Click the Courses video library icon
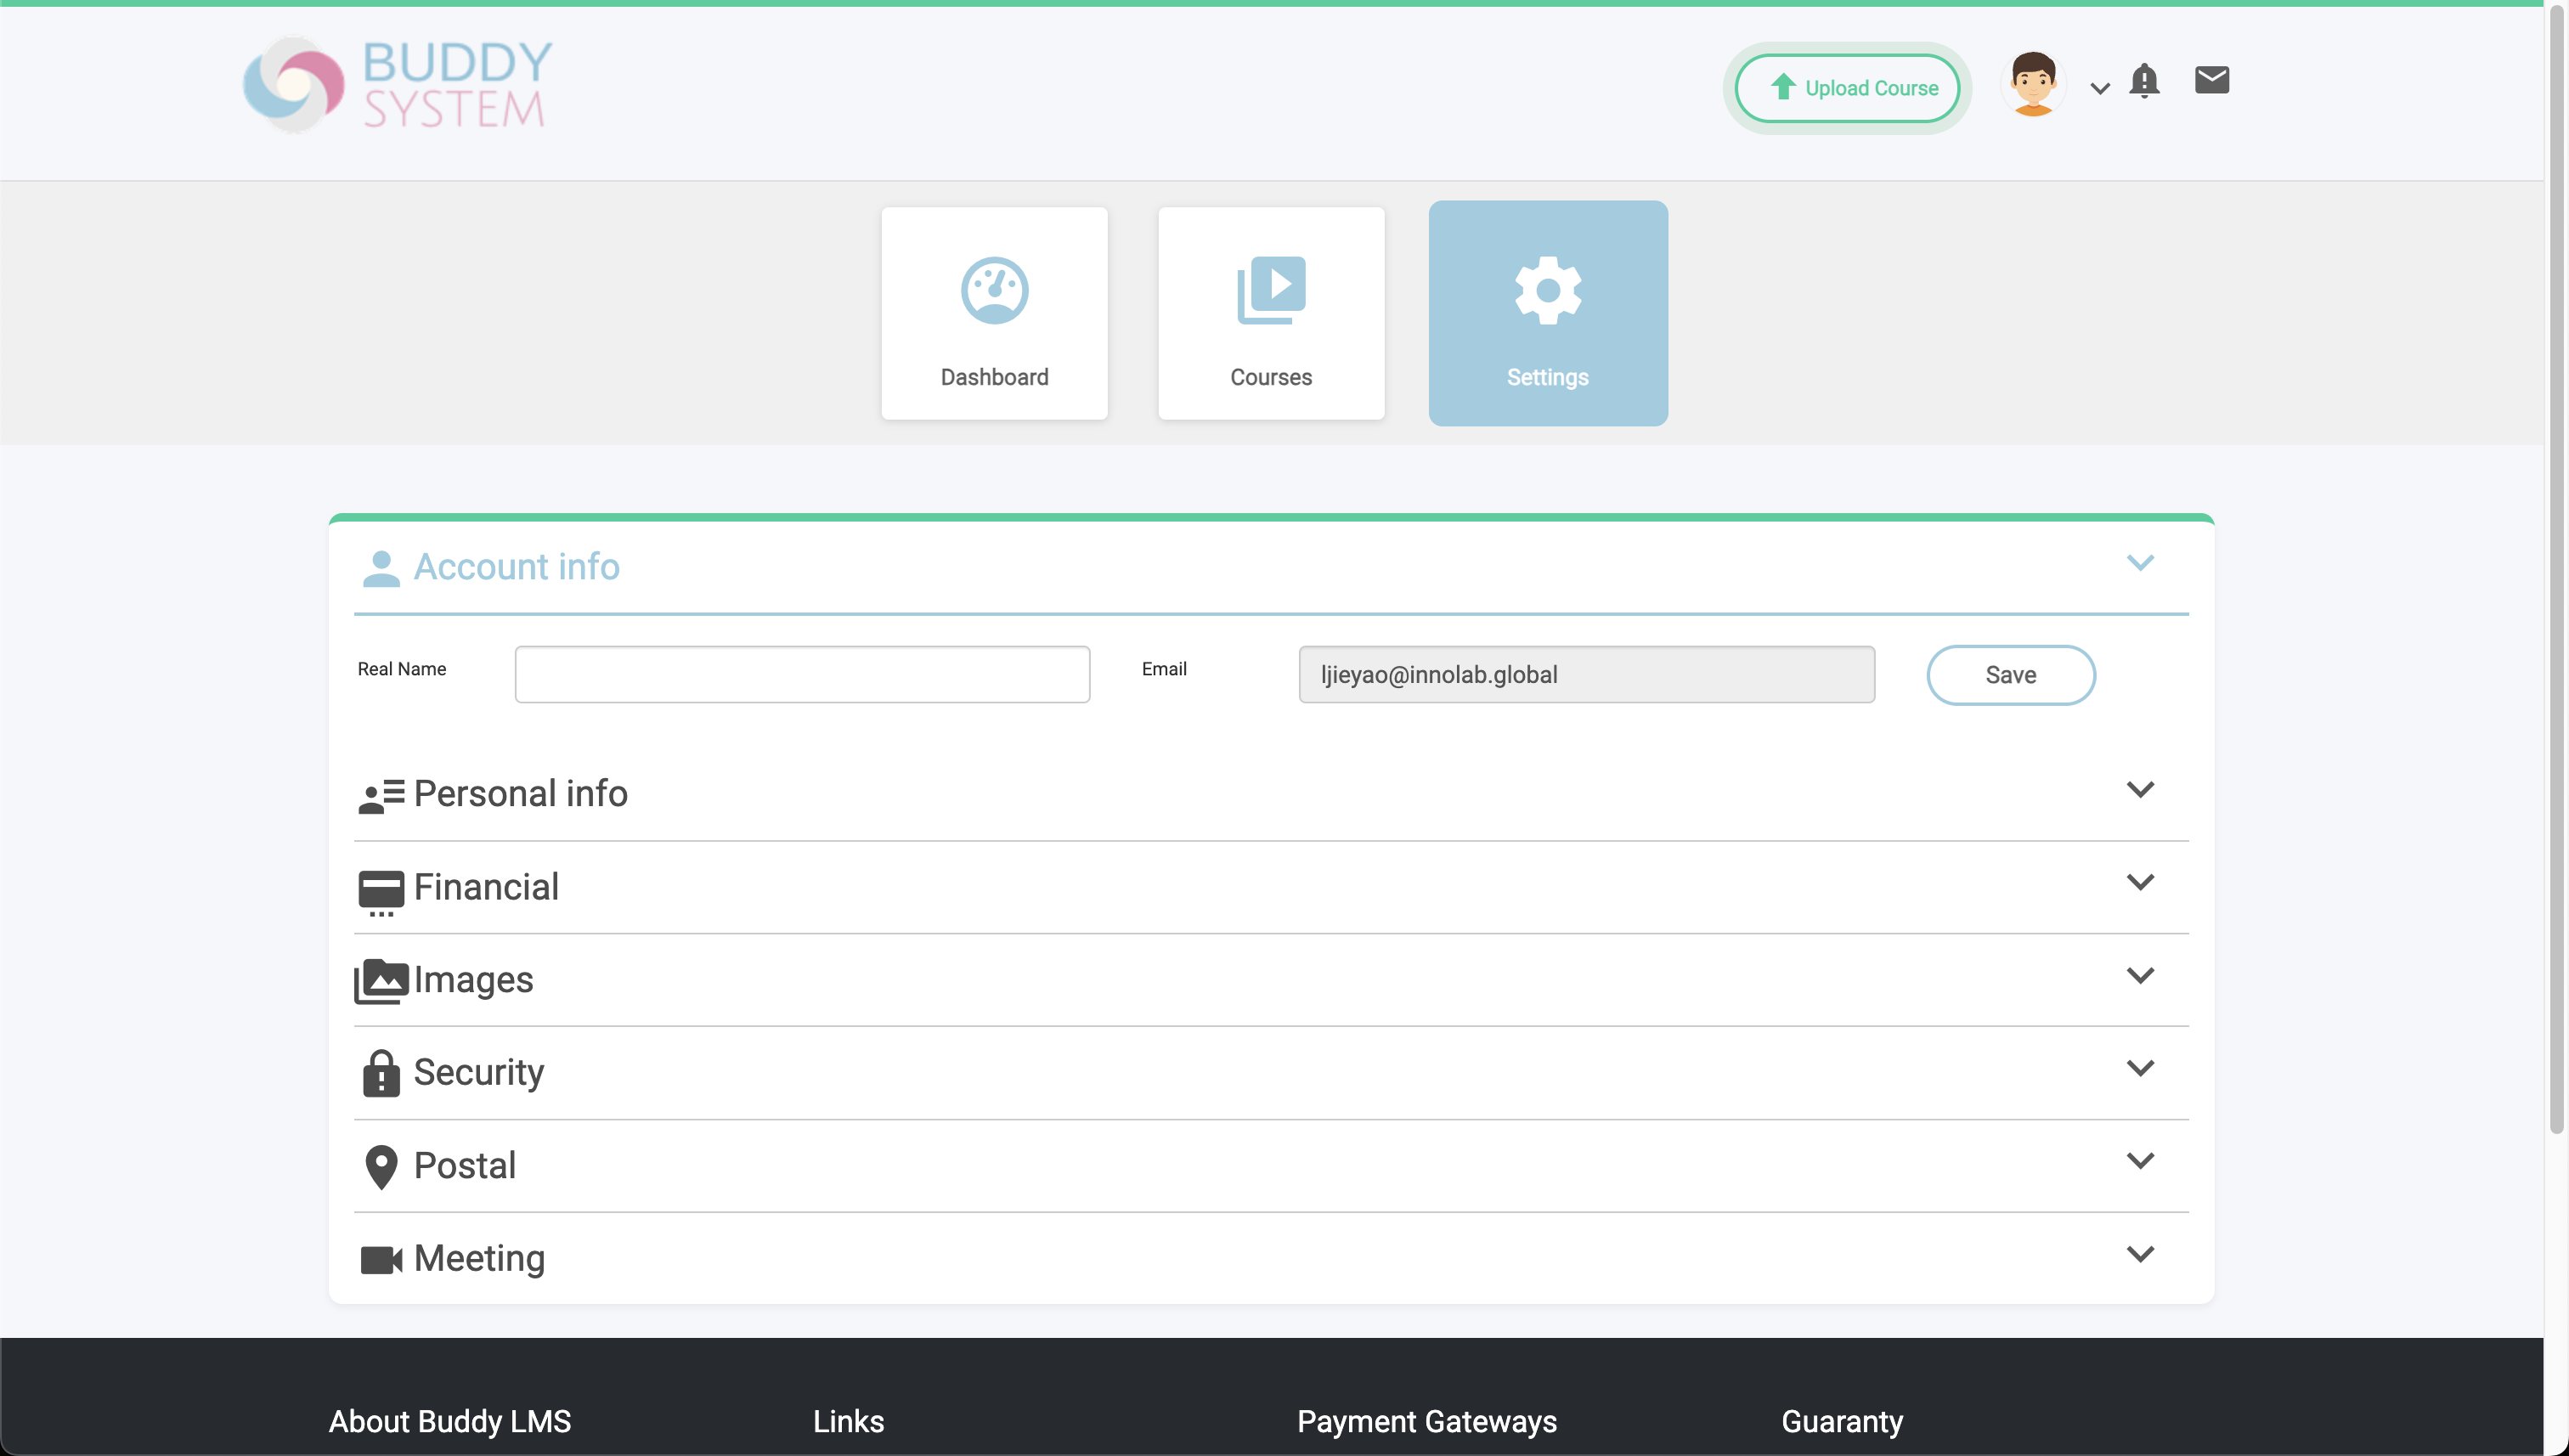2569x1456 pixels. coord(1271,291)
